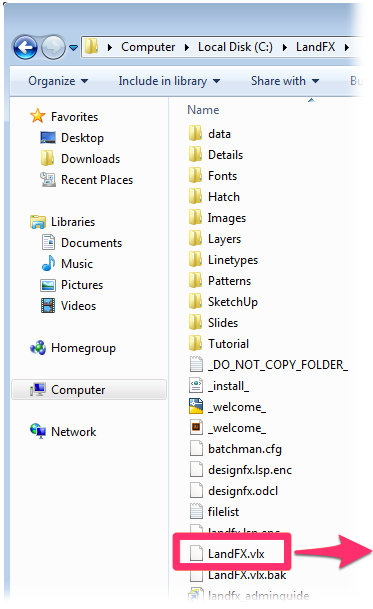Select the Details folder
The height and width of the screenshot is (609, 373).
225,155
